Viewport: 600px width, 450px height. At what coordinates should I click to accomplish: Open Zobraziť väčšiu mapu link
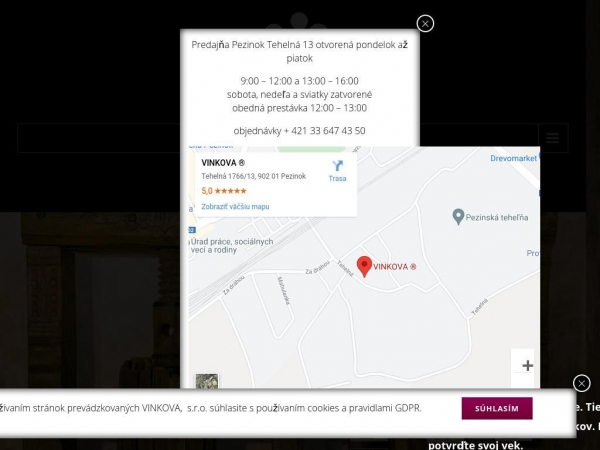[x=235, y=207]
